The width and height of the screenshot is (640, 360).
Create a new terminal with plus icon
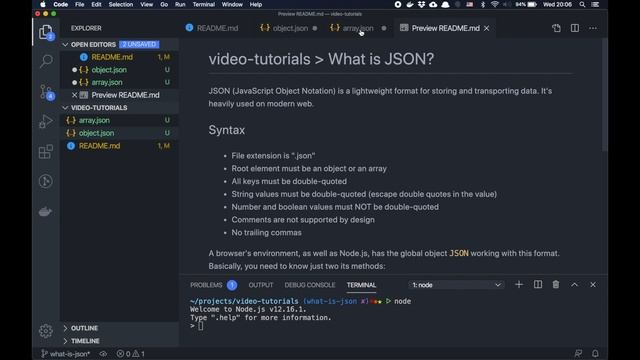point(519,284)
